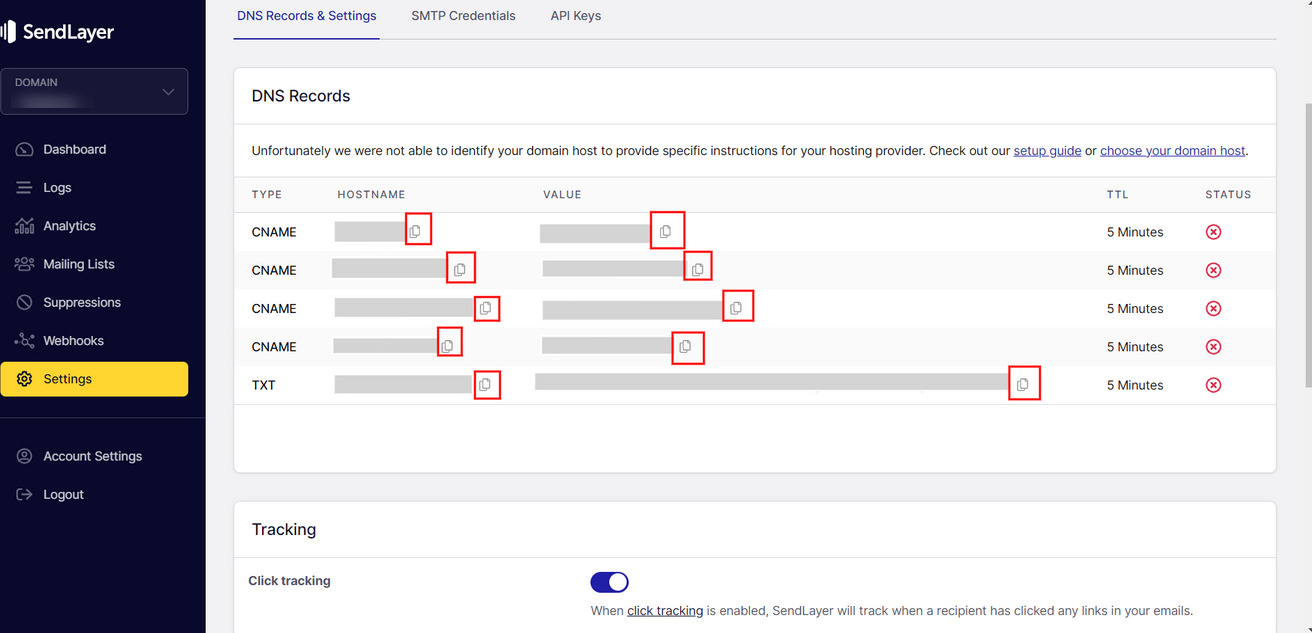Screen dimensions: 1312x633
Task: Copy the TXT record value
Action: click(x=1024, y=384)
